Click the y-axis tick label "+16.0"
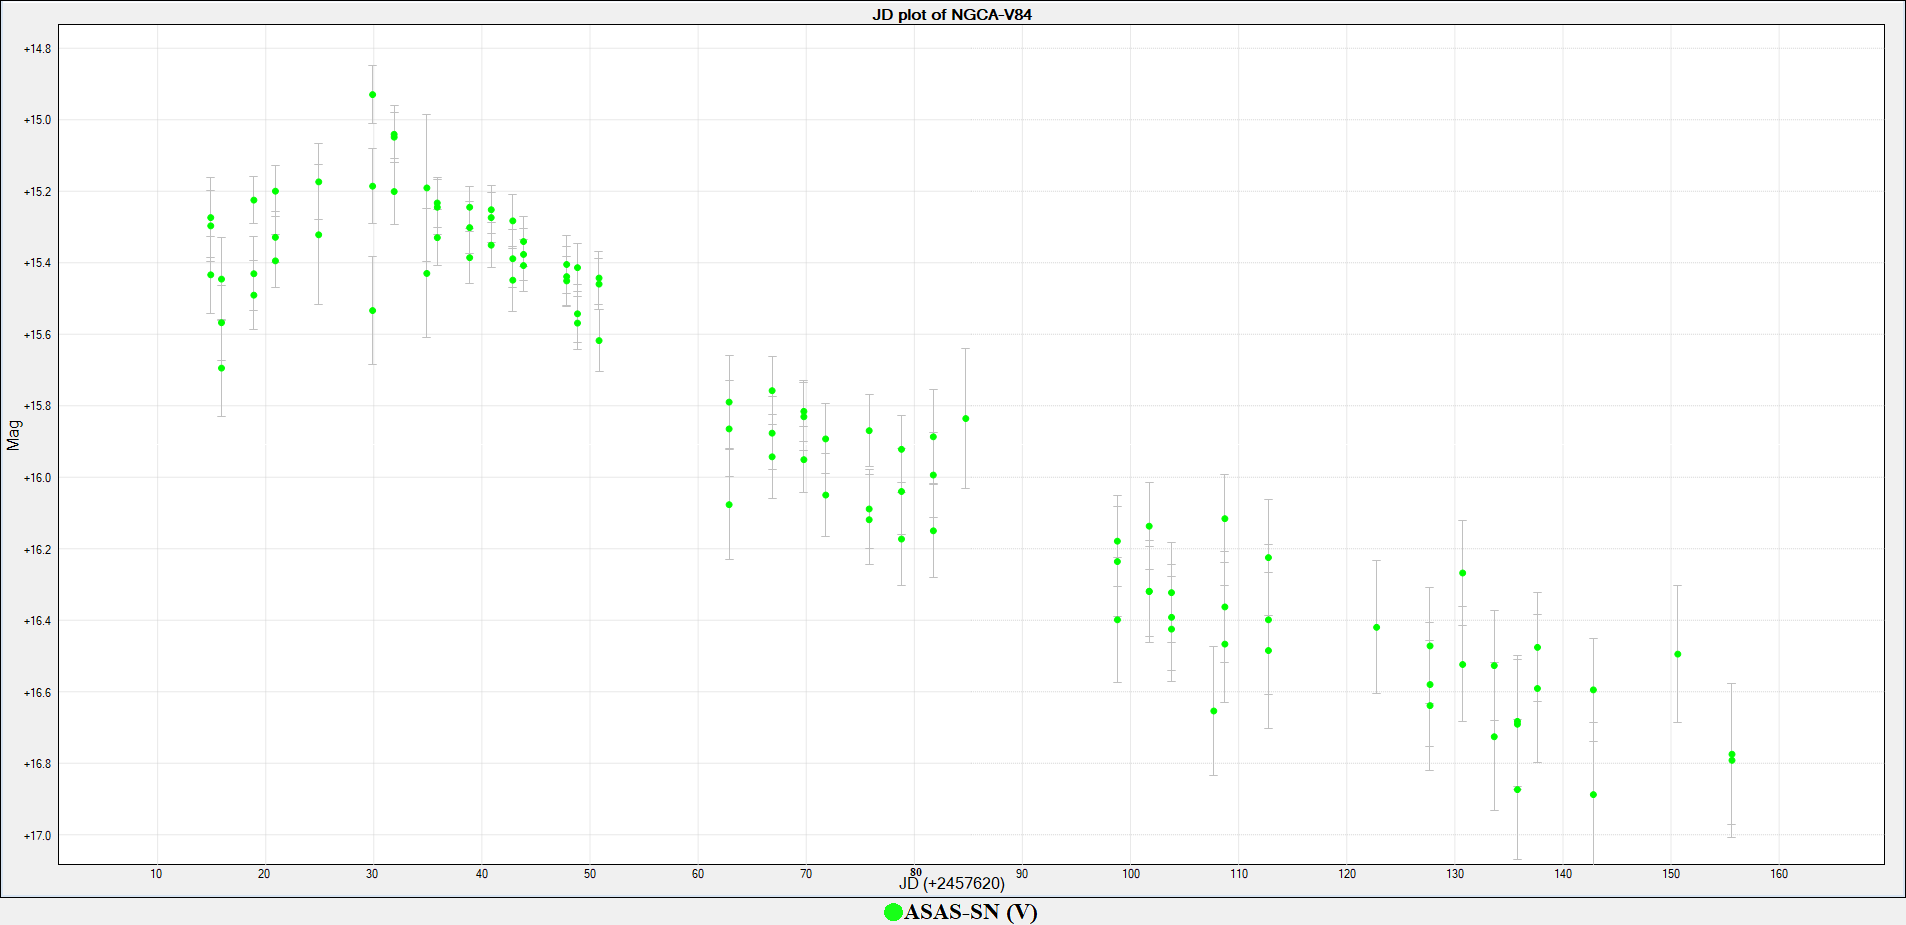The height and width of the screenshot is (925, 1906). click(37, 478)
